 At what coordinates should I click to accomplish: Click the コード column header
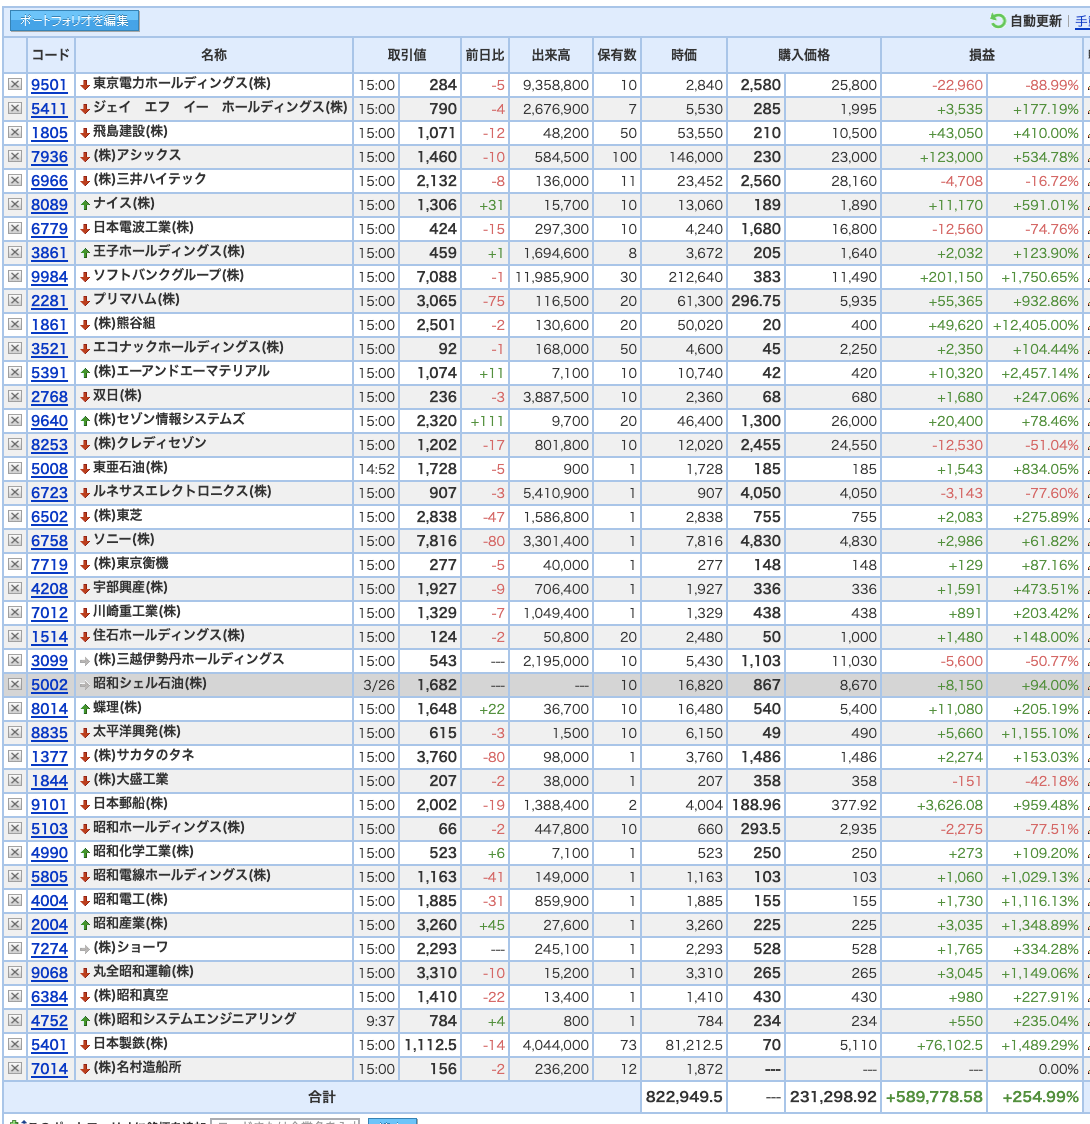50,54
